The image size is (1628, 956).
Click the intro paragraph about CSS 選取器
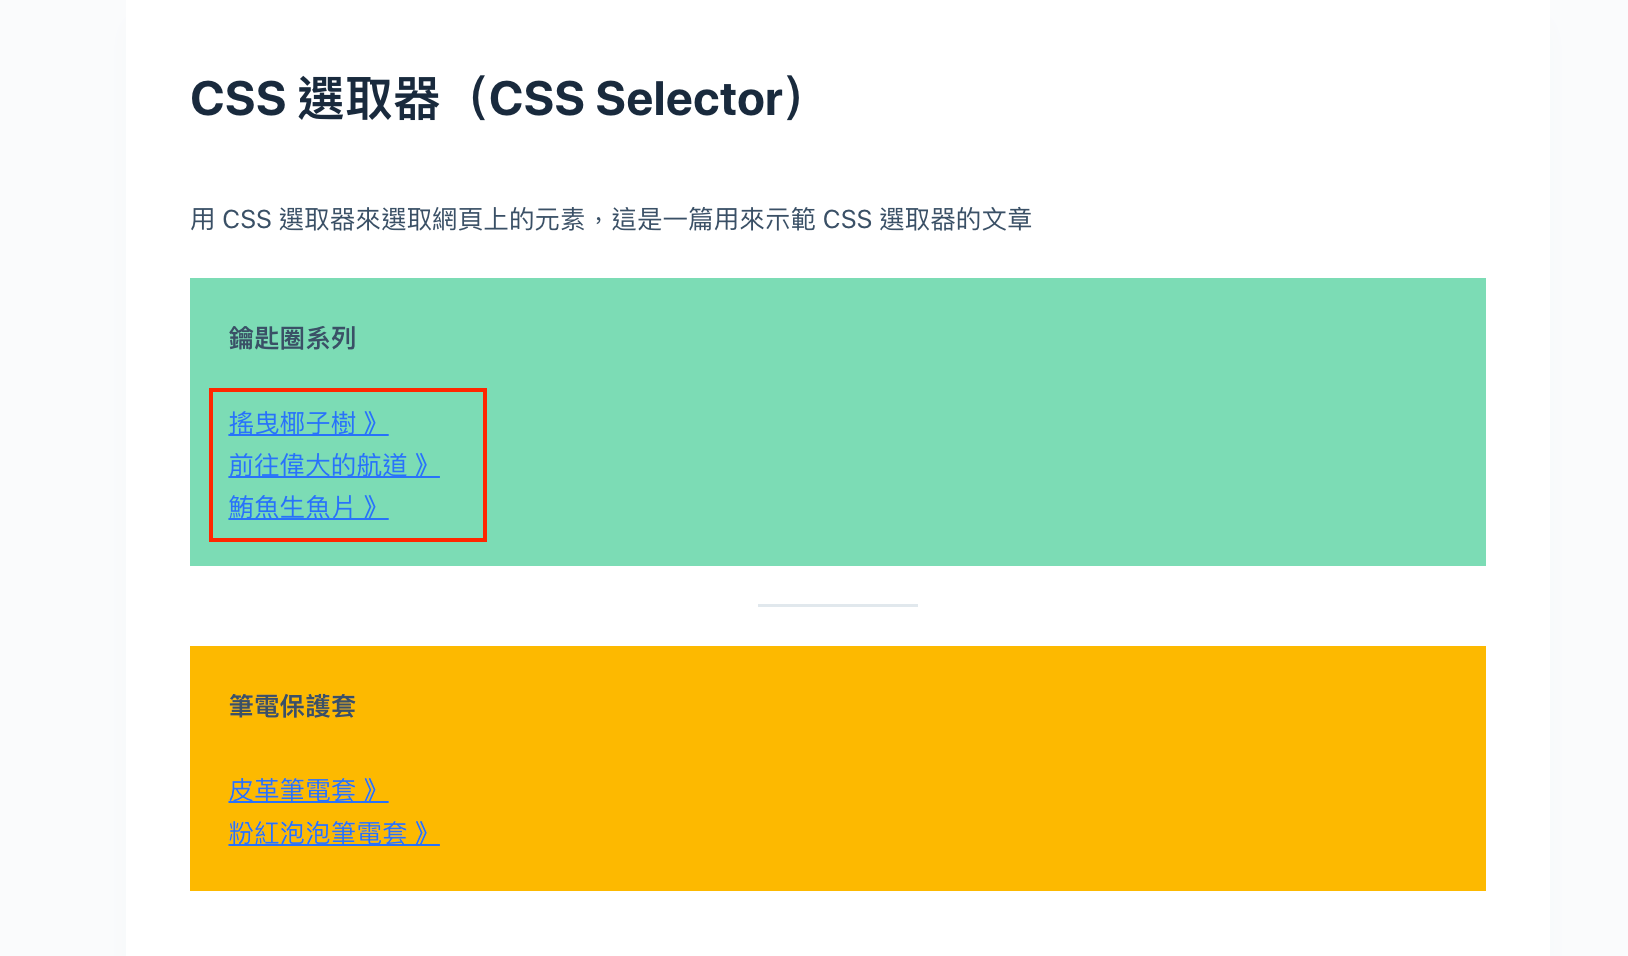pyautogui.click(x=611, y=219)
